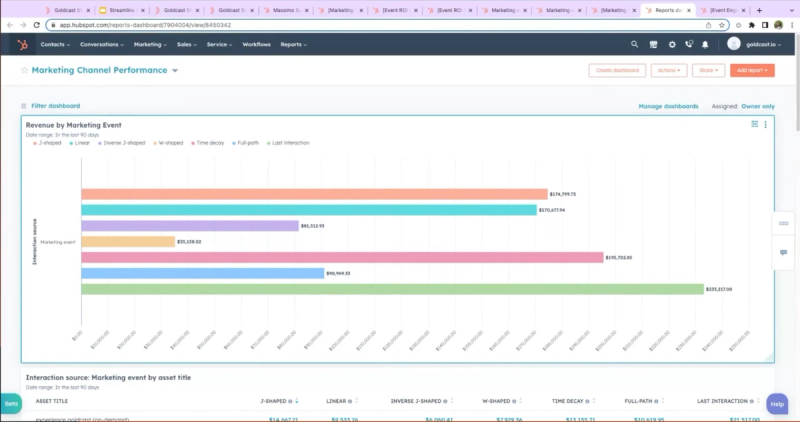Viewport: 800px width, 422px height.
Task: Expand the Actions dropdown button
Action: pyautogui.click(x=667, y=71)
